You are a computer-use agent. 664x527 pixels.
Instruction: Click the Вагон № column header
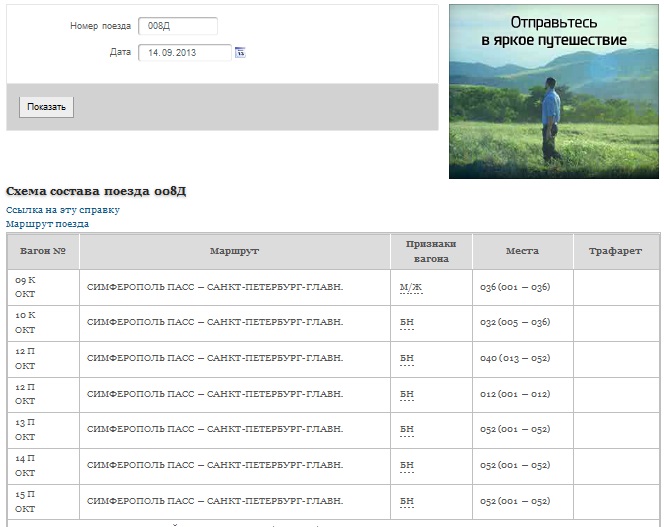[x=43, y=251]
